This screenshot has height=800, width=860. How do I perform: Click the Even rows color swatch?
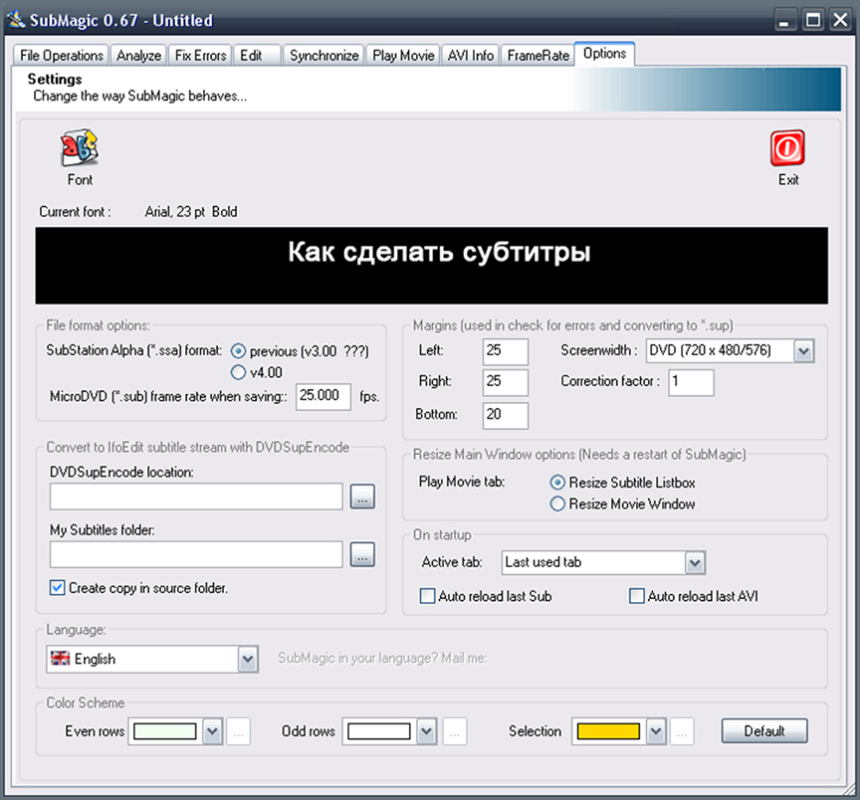click(x=165, y=731)
